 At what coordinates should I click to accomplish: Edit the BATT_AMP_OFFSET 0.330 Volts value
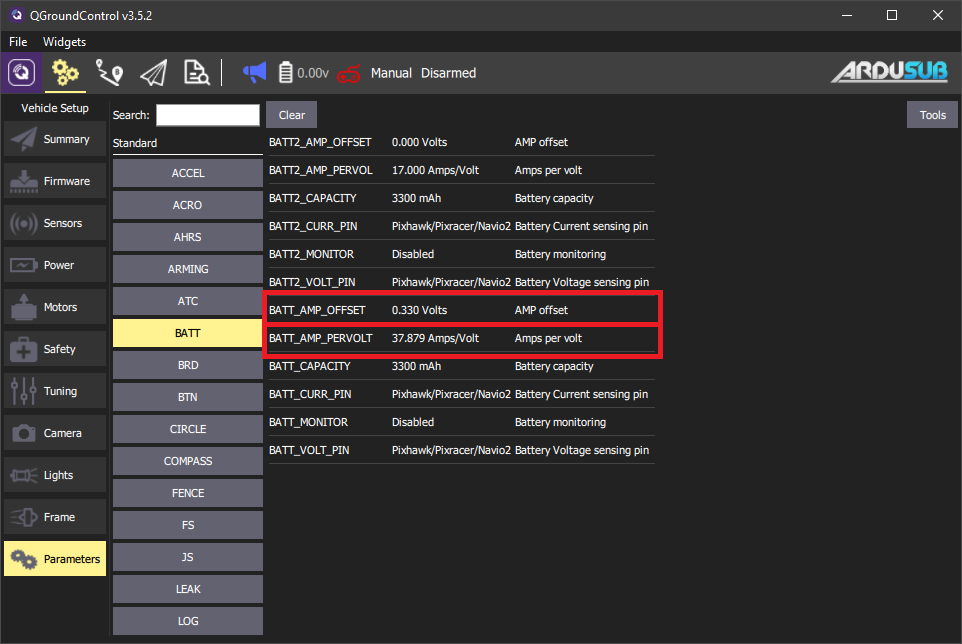click(x=420, y=310)
